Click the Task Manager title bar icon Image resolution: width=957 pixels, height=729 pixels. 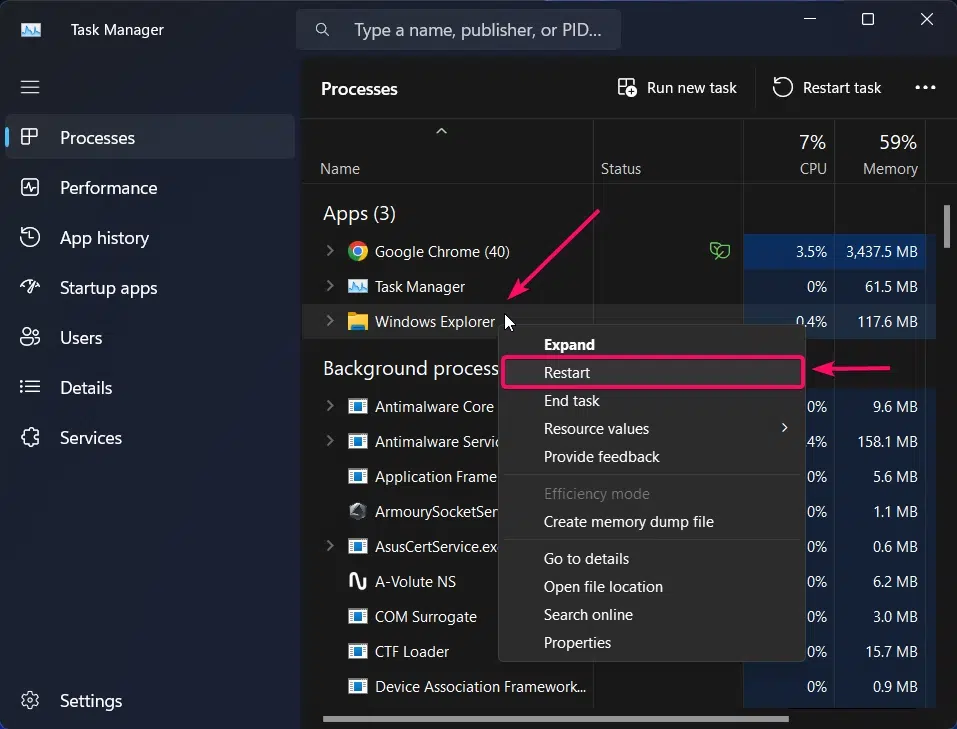(31, 29)
